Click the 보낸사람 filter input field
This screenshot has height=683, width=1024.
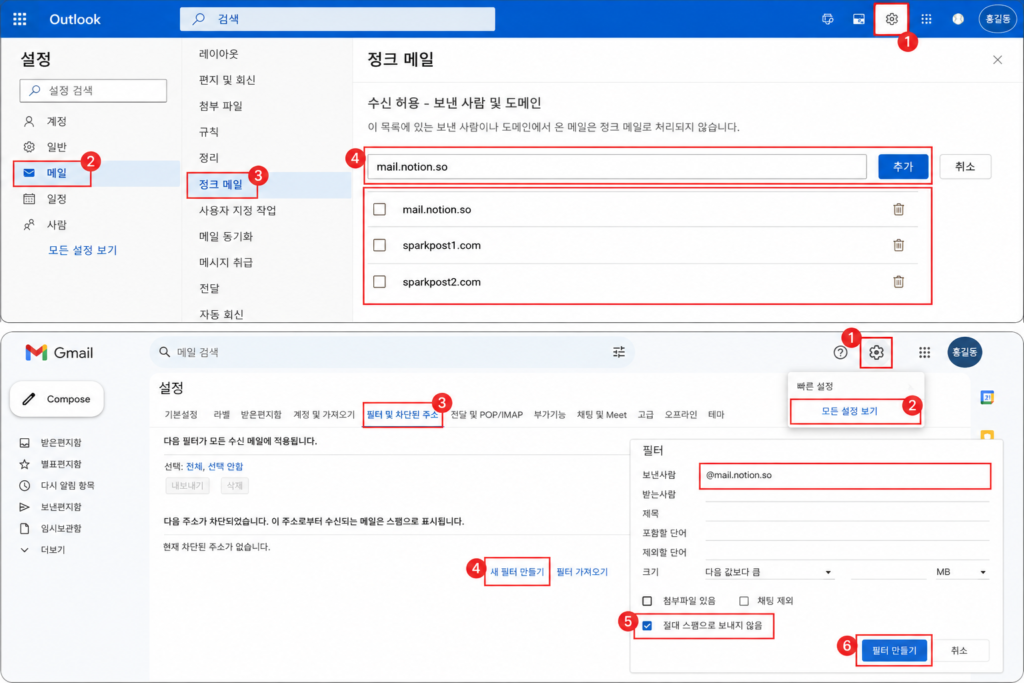click(845, 476)
